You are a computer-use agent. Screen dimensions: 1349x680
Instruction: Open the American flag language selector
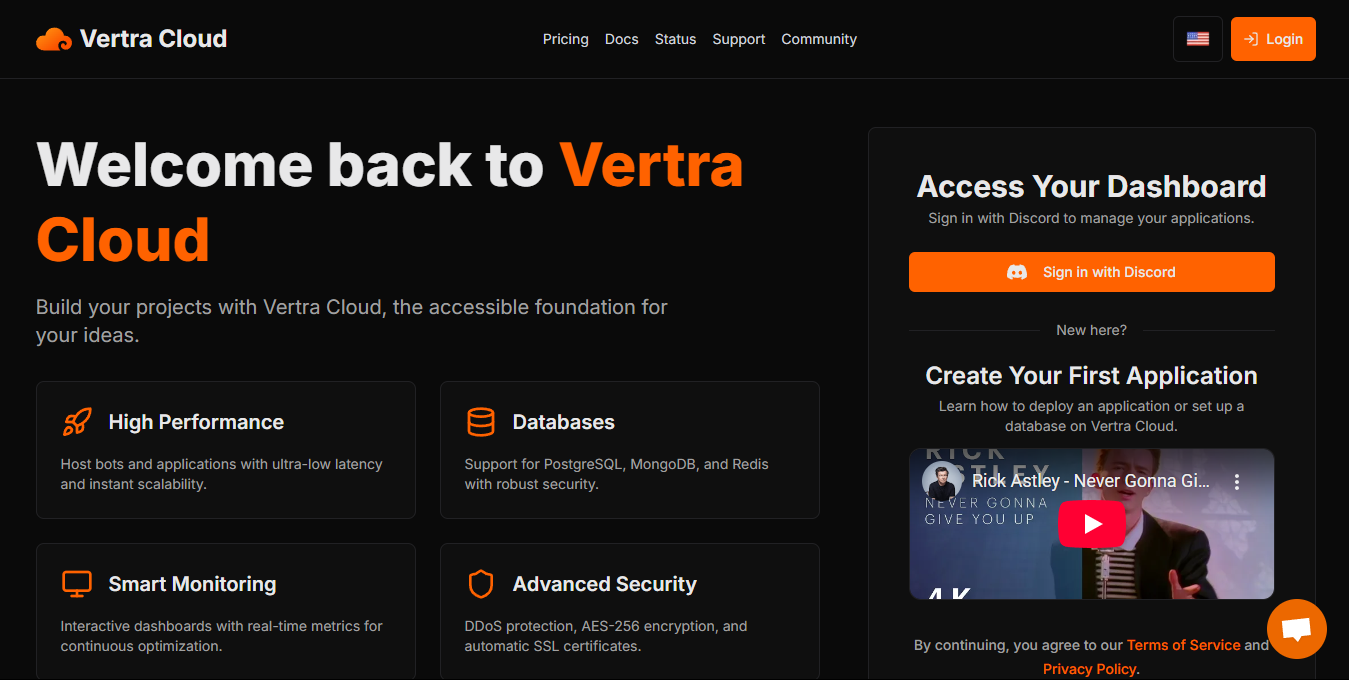tap(1197, 38)
